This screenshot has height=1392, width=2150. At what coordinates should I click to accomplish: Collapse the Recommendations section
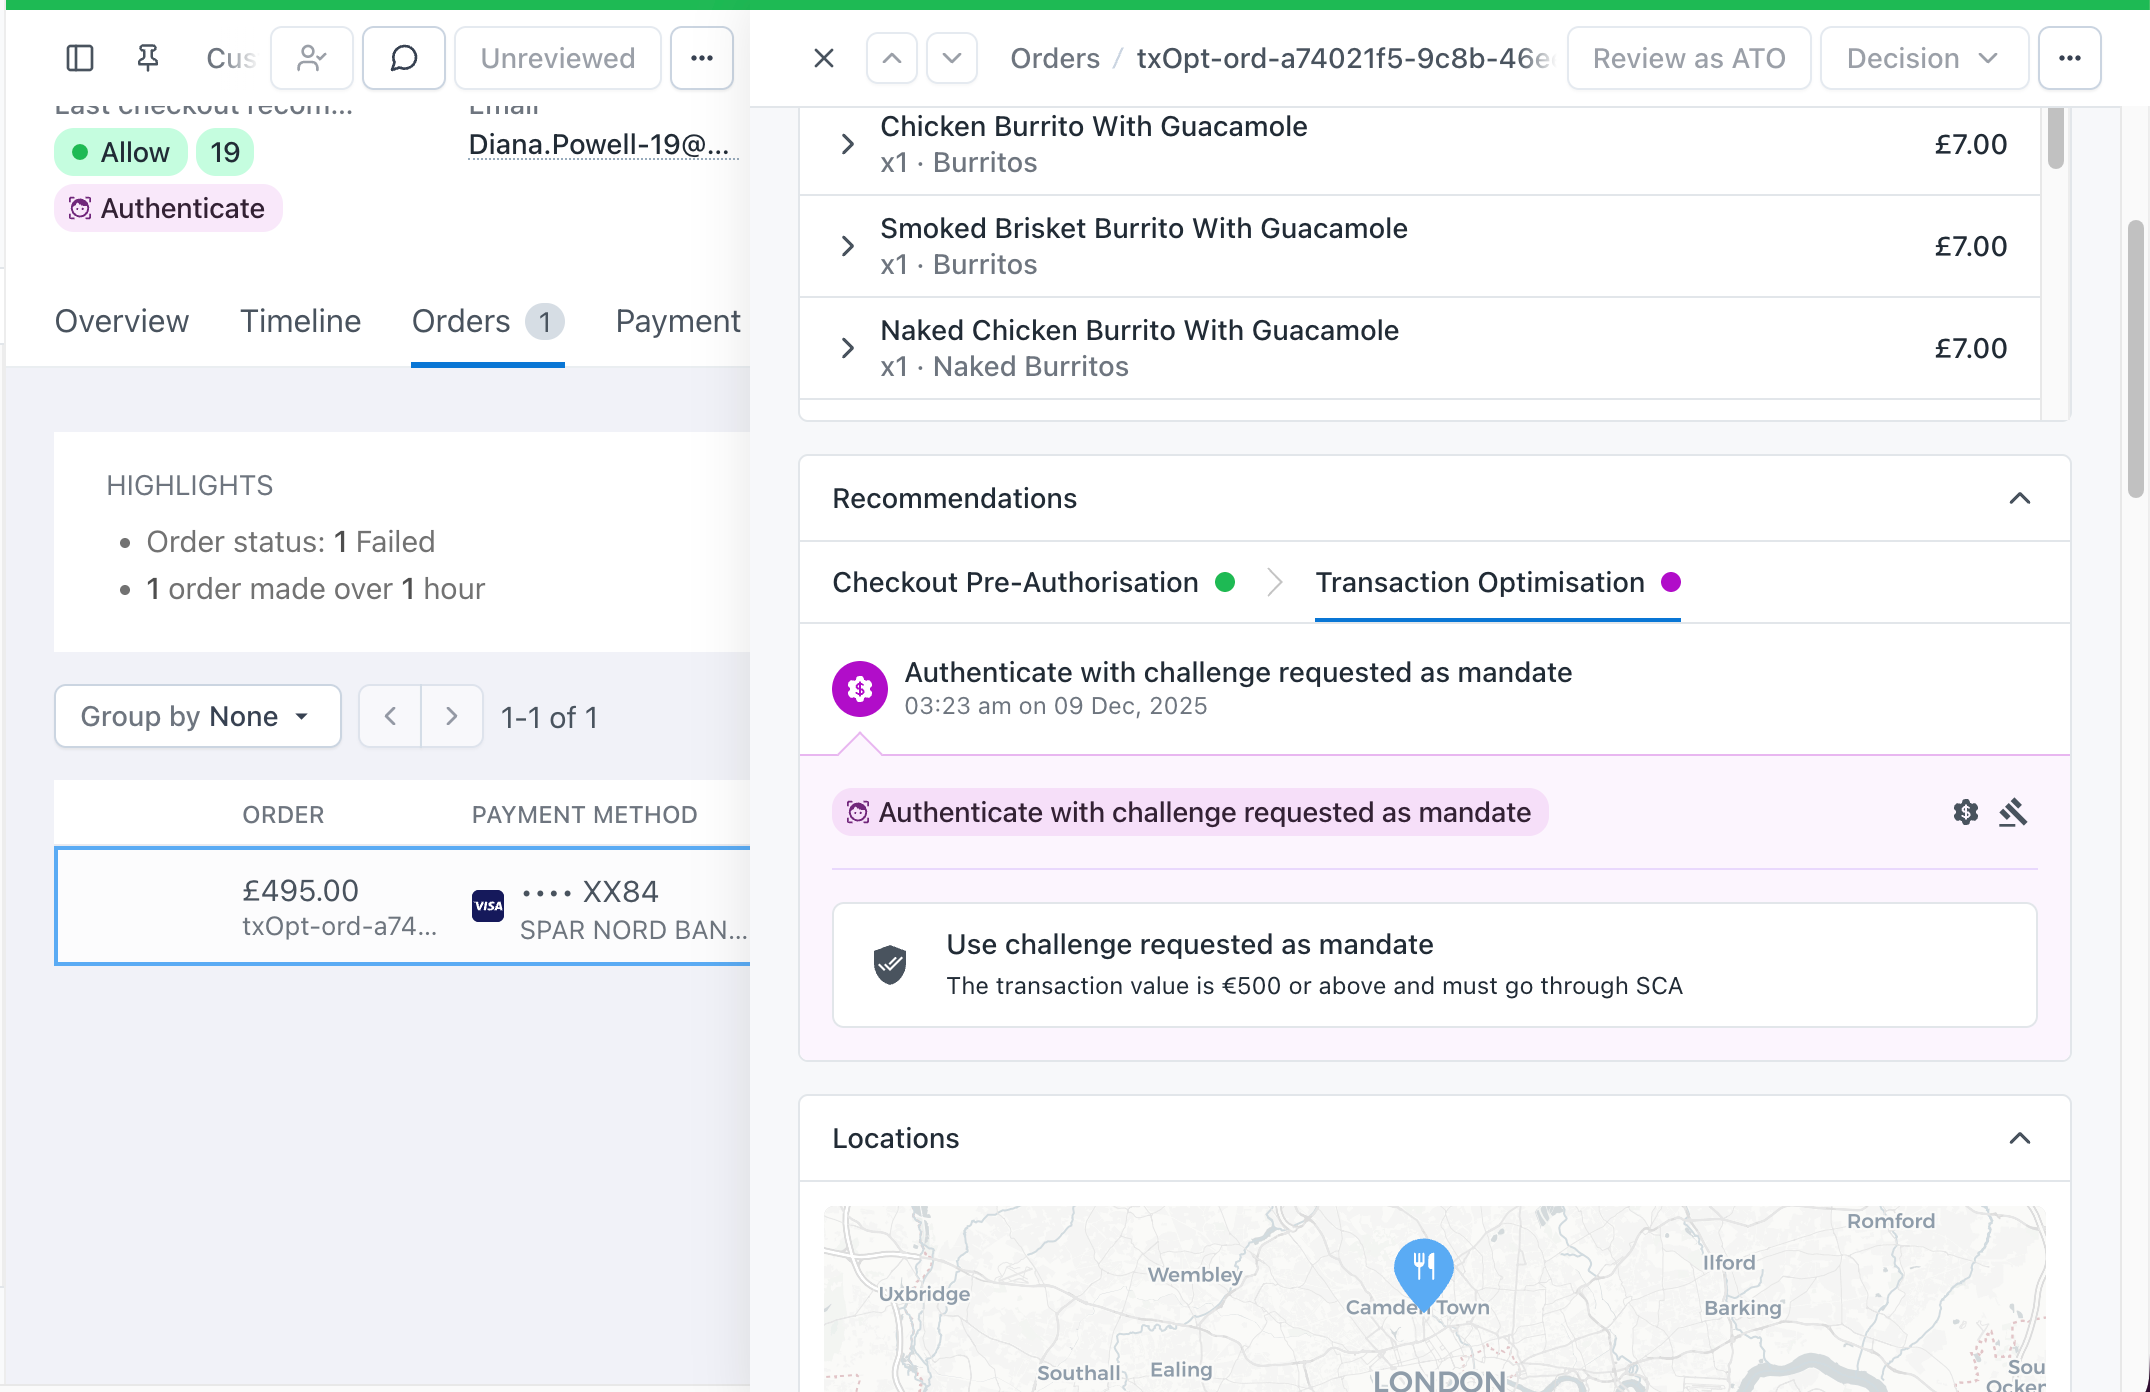click(x=2019, y=498)
